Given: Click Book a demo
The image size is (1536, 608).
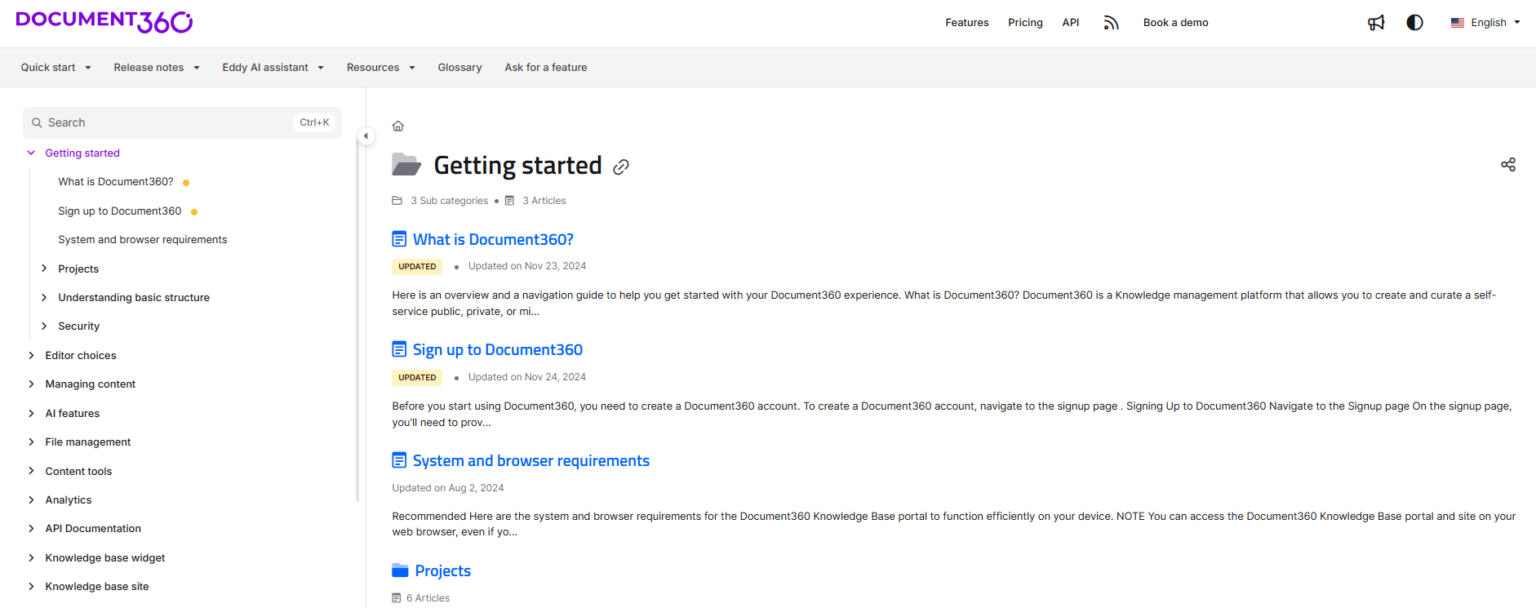Looking at the screenshot, I should click(1175, 22).
